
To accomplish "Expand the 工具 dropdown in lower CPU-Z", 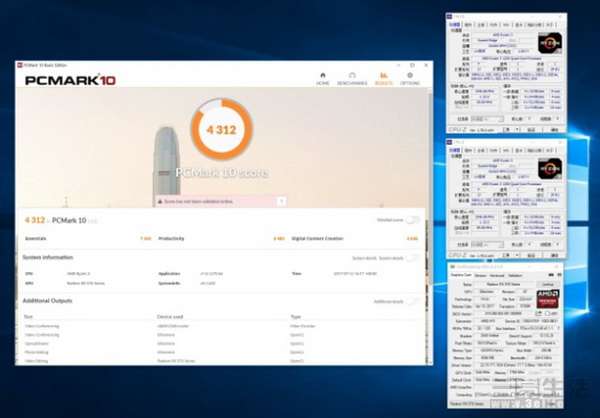I will (x=517, y=255).
